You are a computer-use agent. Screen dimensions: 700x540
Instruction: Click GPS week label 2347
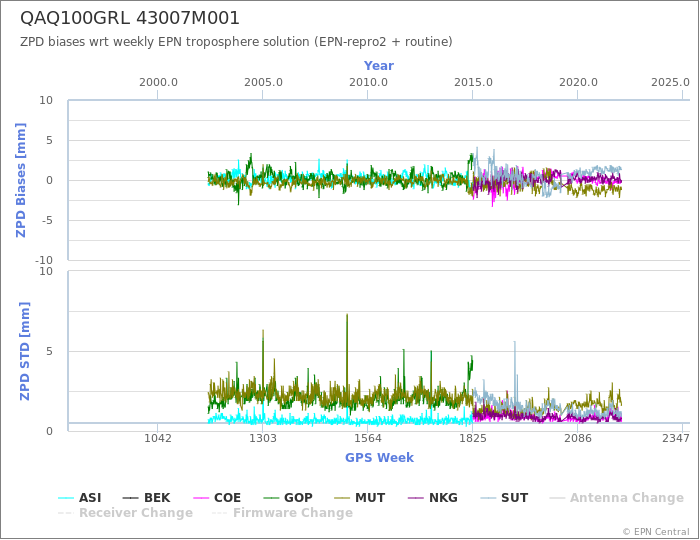(x=676, y=438)
